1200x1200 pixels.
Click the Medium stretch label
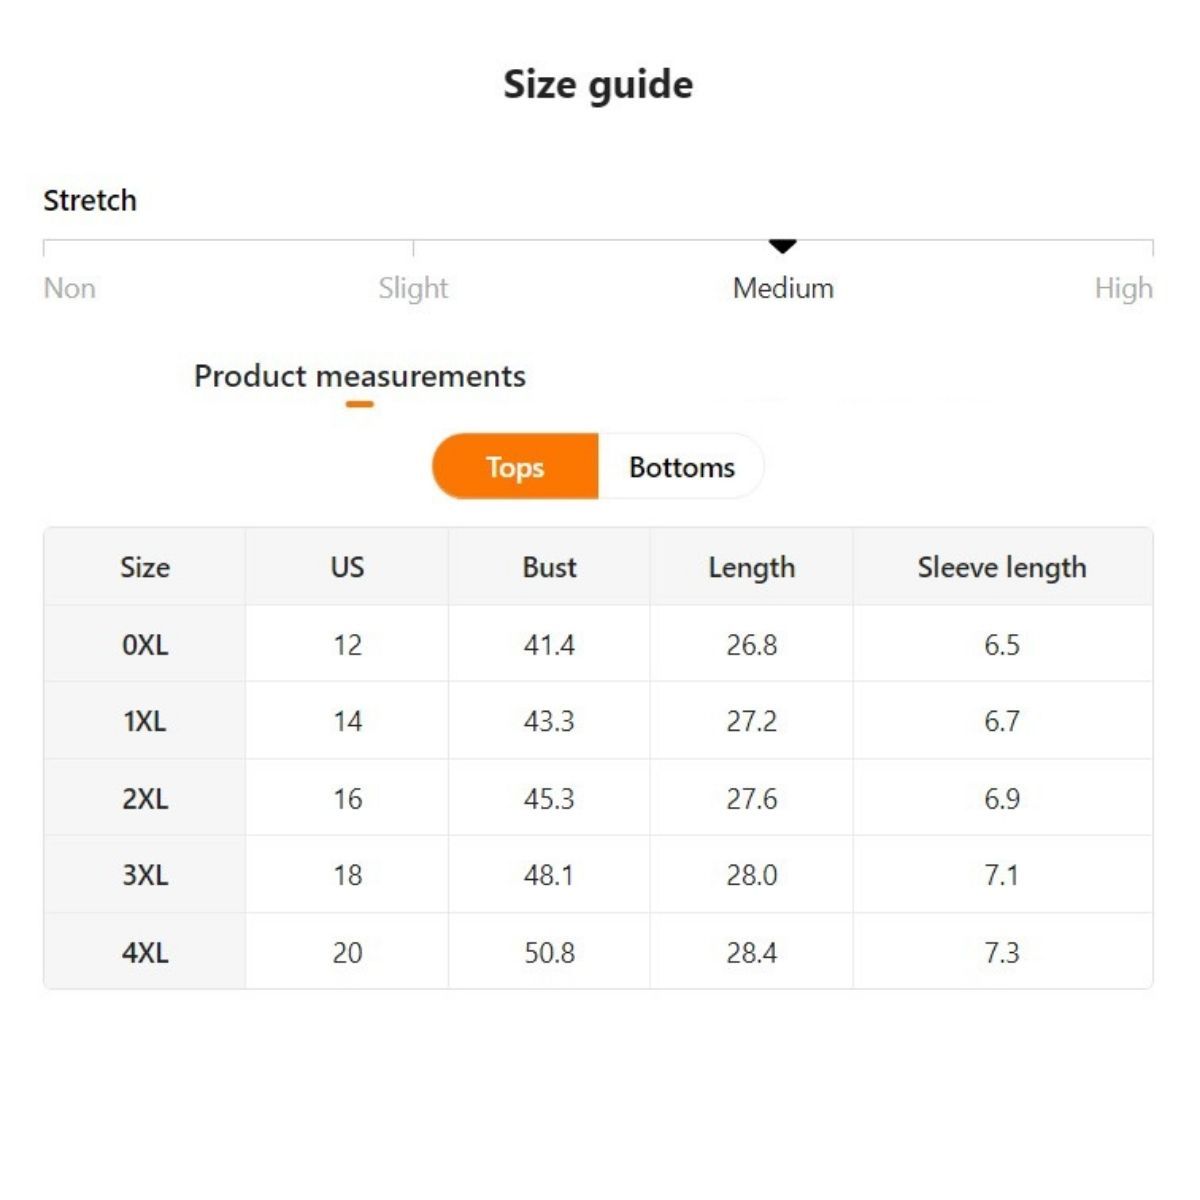pyautogui.click(x=783, y=288)
